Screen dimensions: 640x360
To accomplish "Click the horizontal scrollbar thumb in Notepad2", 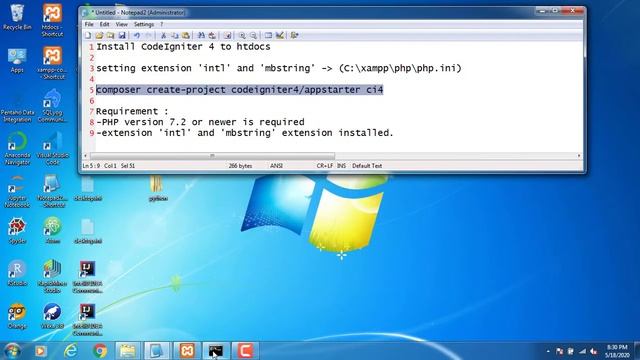I will [x=212, y=156].
